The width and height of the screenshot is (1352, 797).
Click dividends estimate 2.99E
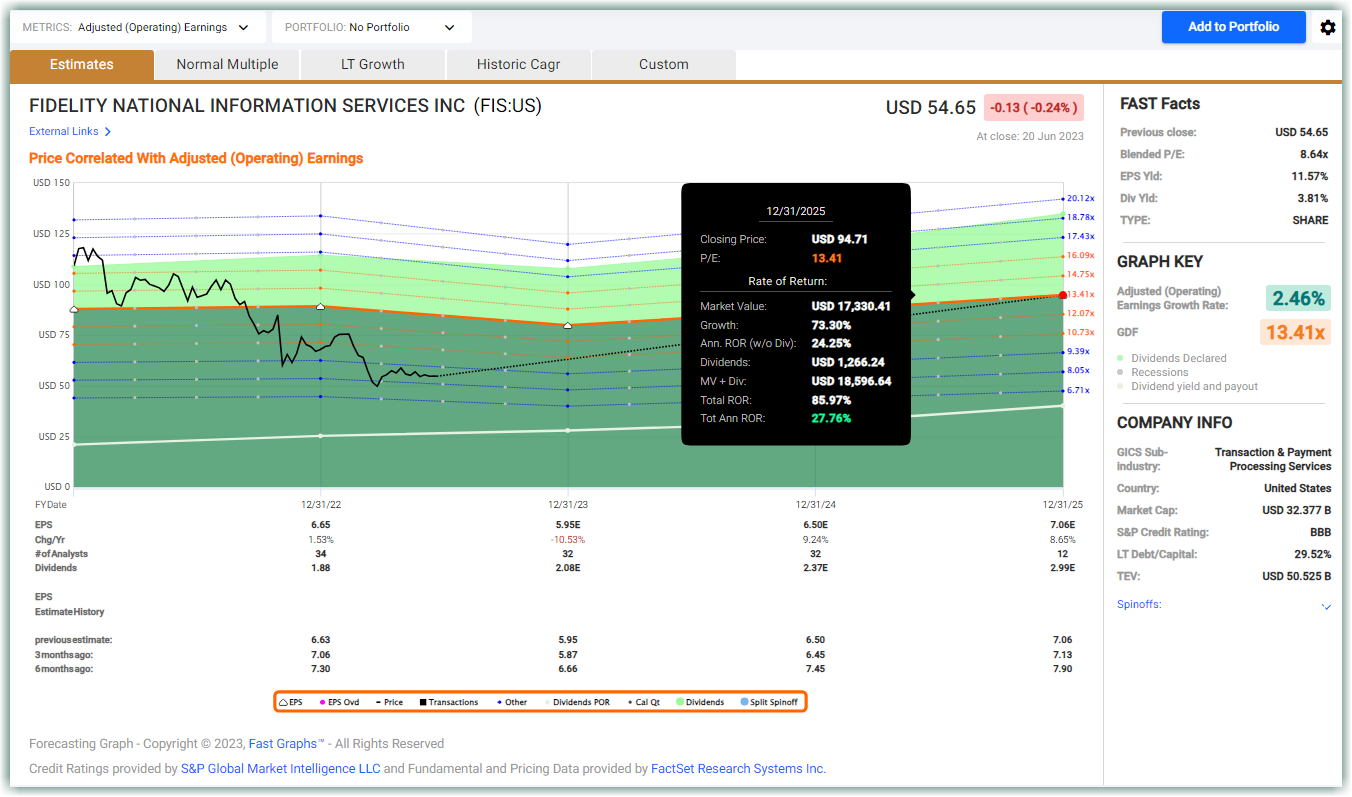click(1062, 567)
